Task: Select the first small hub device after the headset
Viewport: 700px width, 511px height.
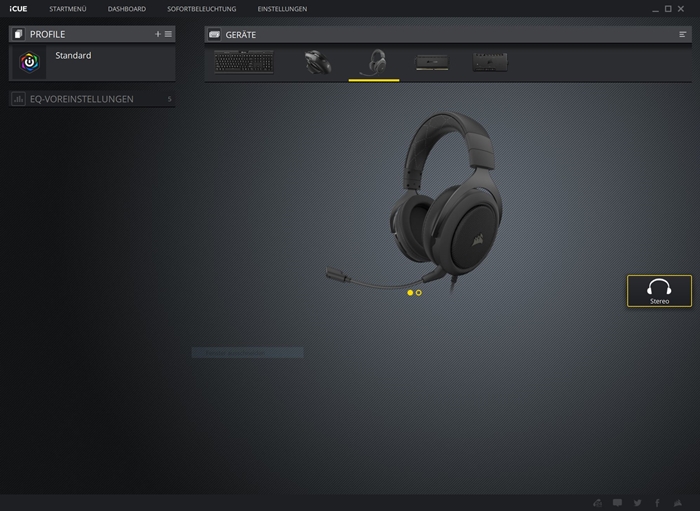Action: tap(432, 62)
